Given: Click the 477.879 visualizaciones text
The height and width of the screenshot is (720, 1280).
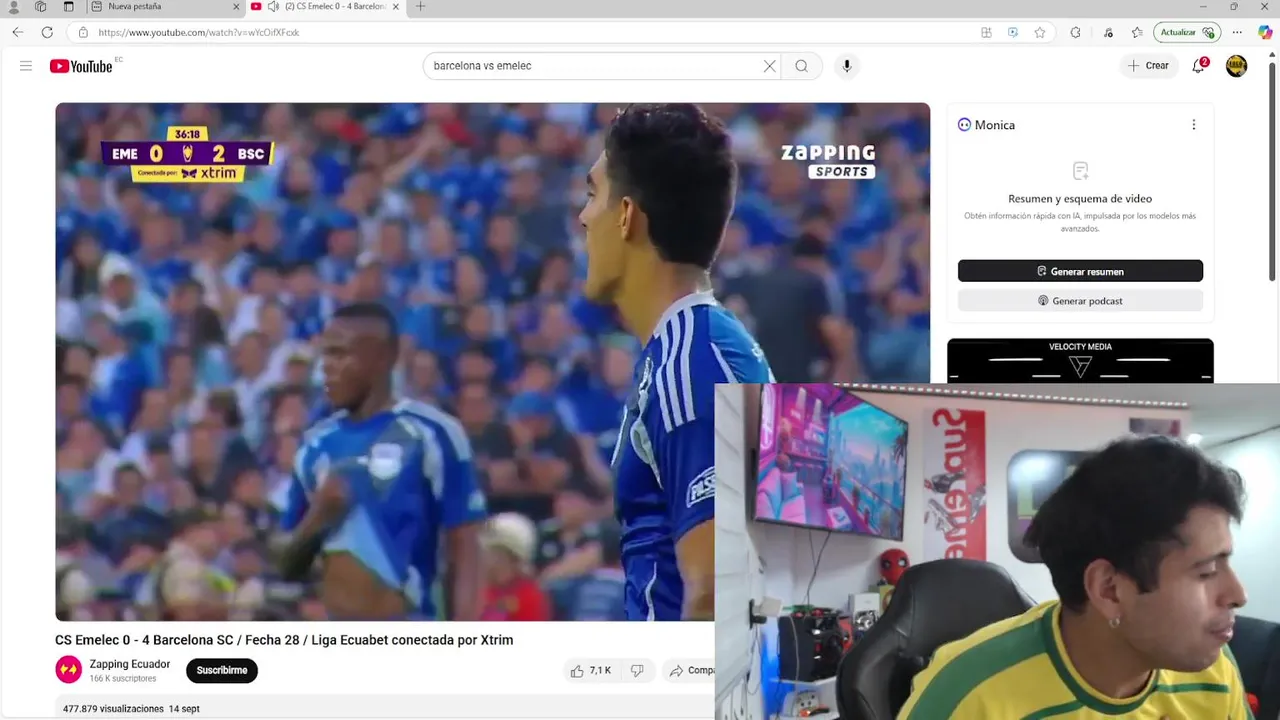Looking at the screenshot, I should tap(113, 709).
